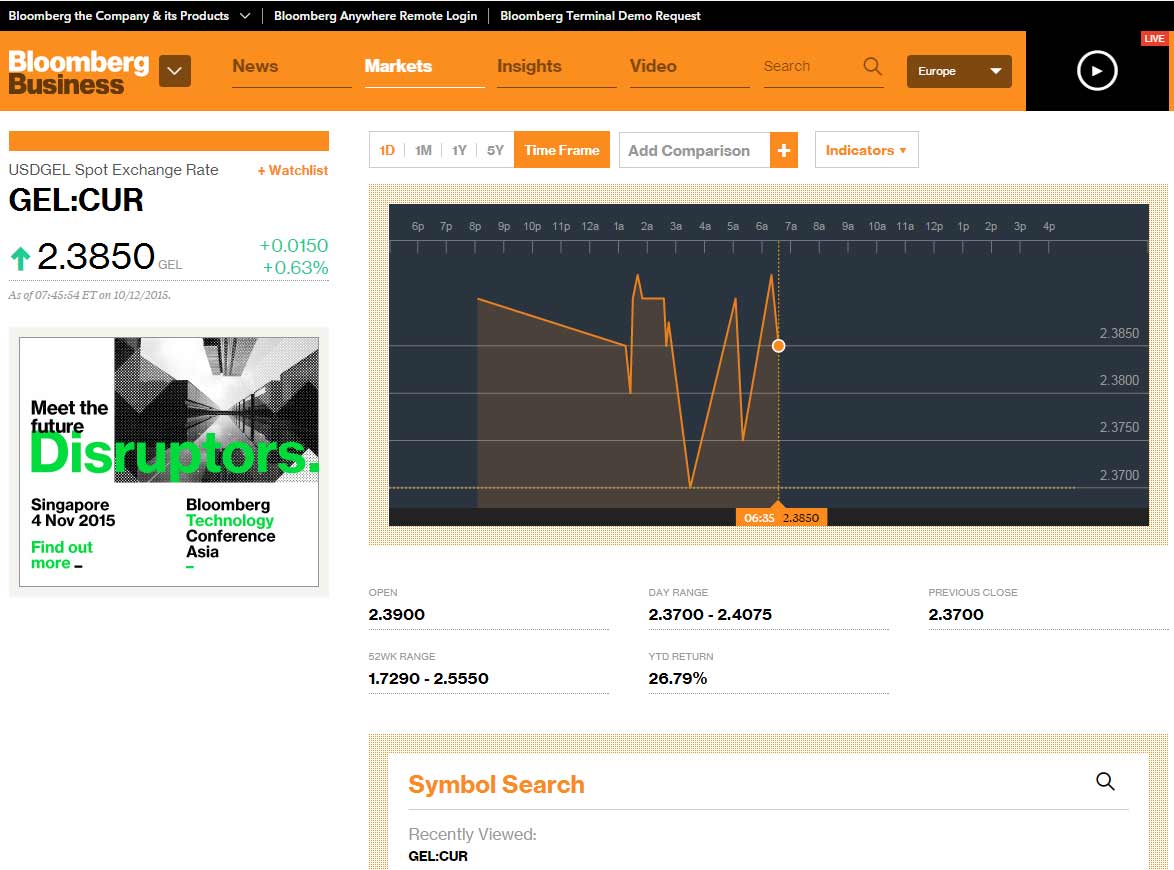1174x870 pixels.
Task: Select the 1M time frame
Action: 422,149
